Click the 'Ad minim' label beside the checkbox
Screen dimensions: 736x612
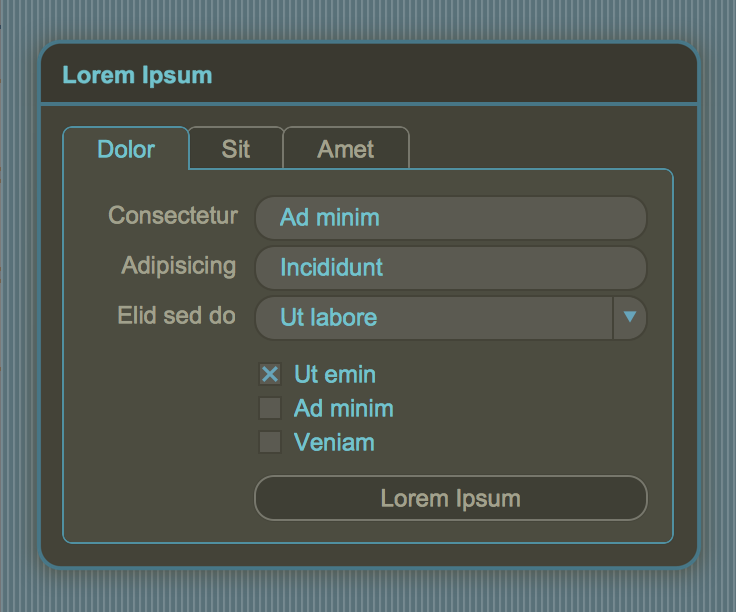344,408
